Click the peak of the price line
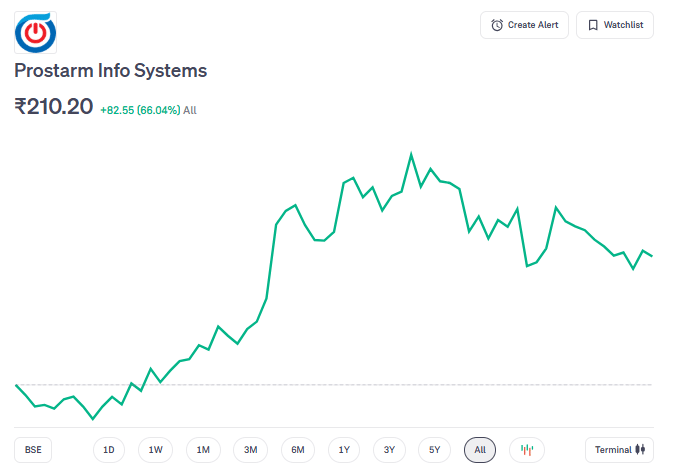Image resolution: width=674 pixels, height=472 pixels. [411, 153]
